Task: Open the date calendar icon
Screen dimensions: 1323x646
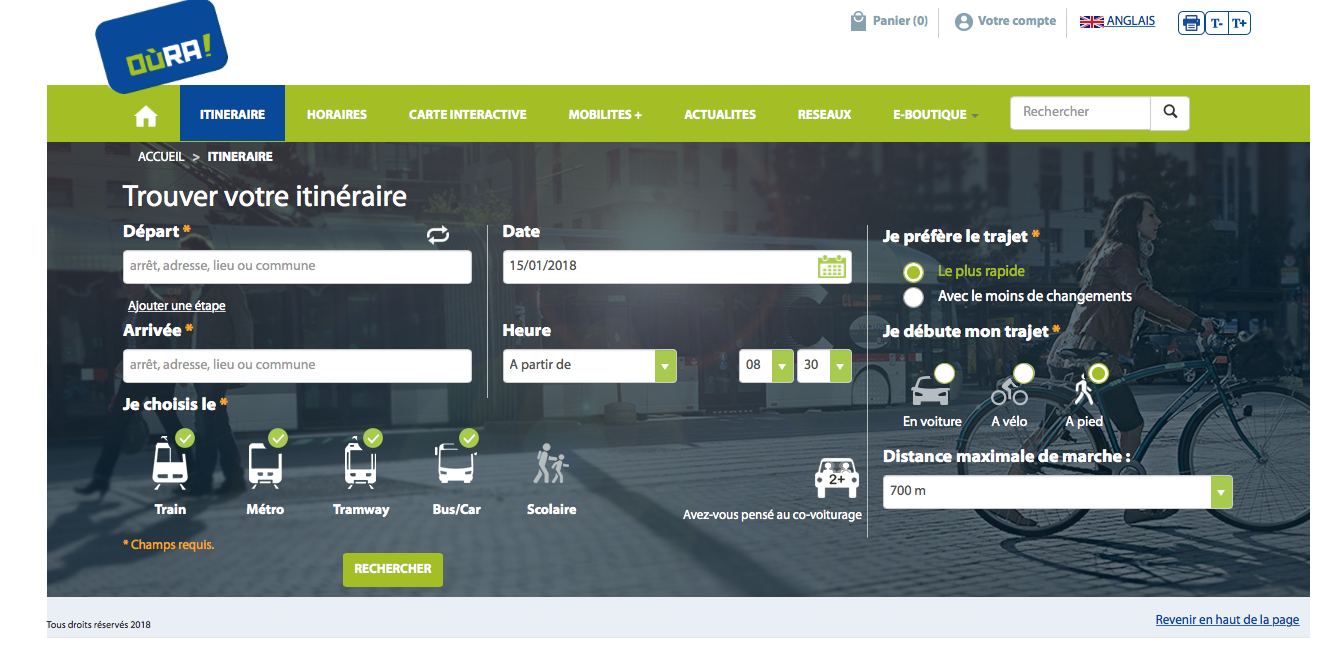Action: coord(832,266)
